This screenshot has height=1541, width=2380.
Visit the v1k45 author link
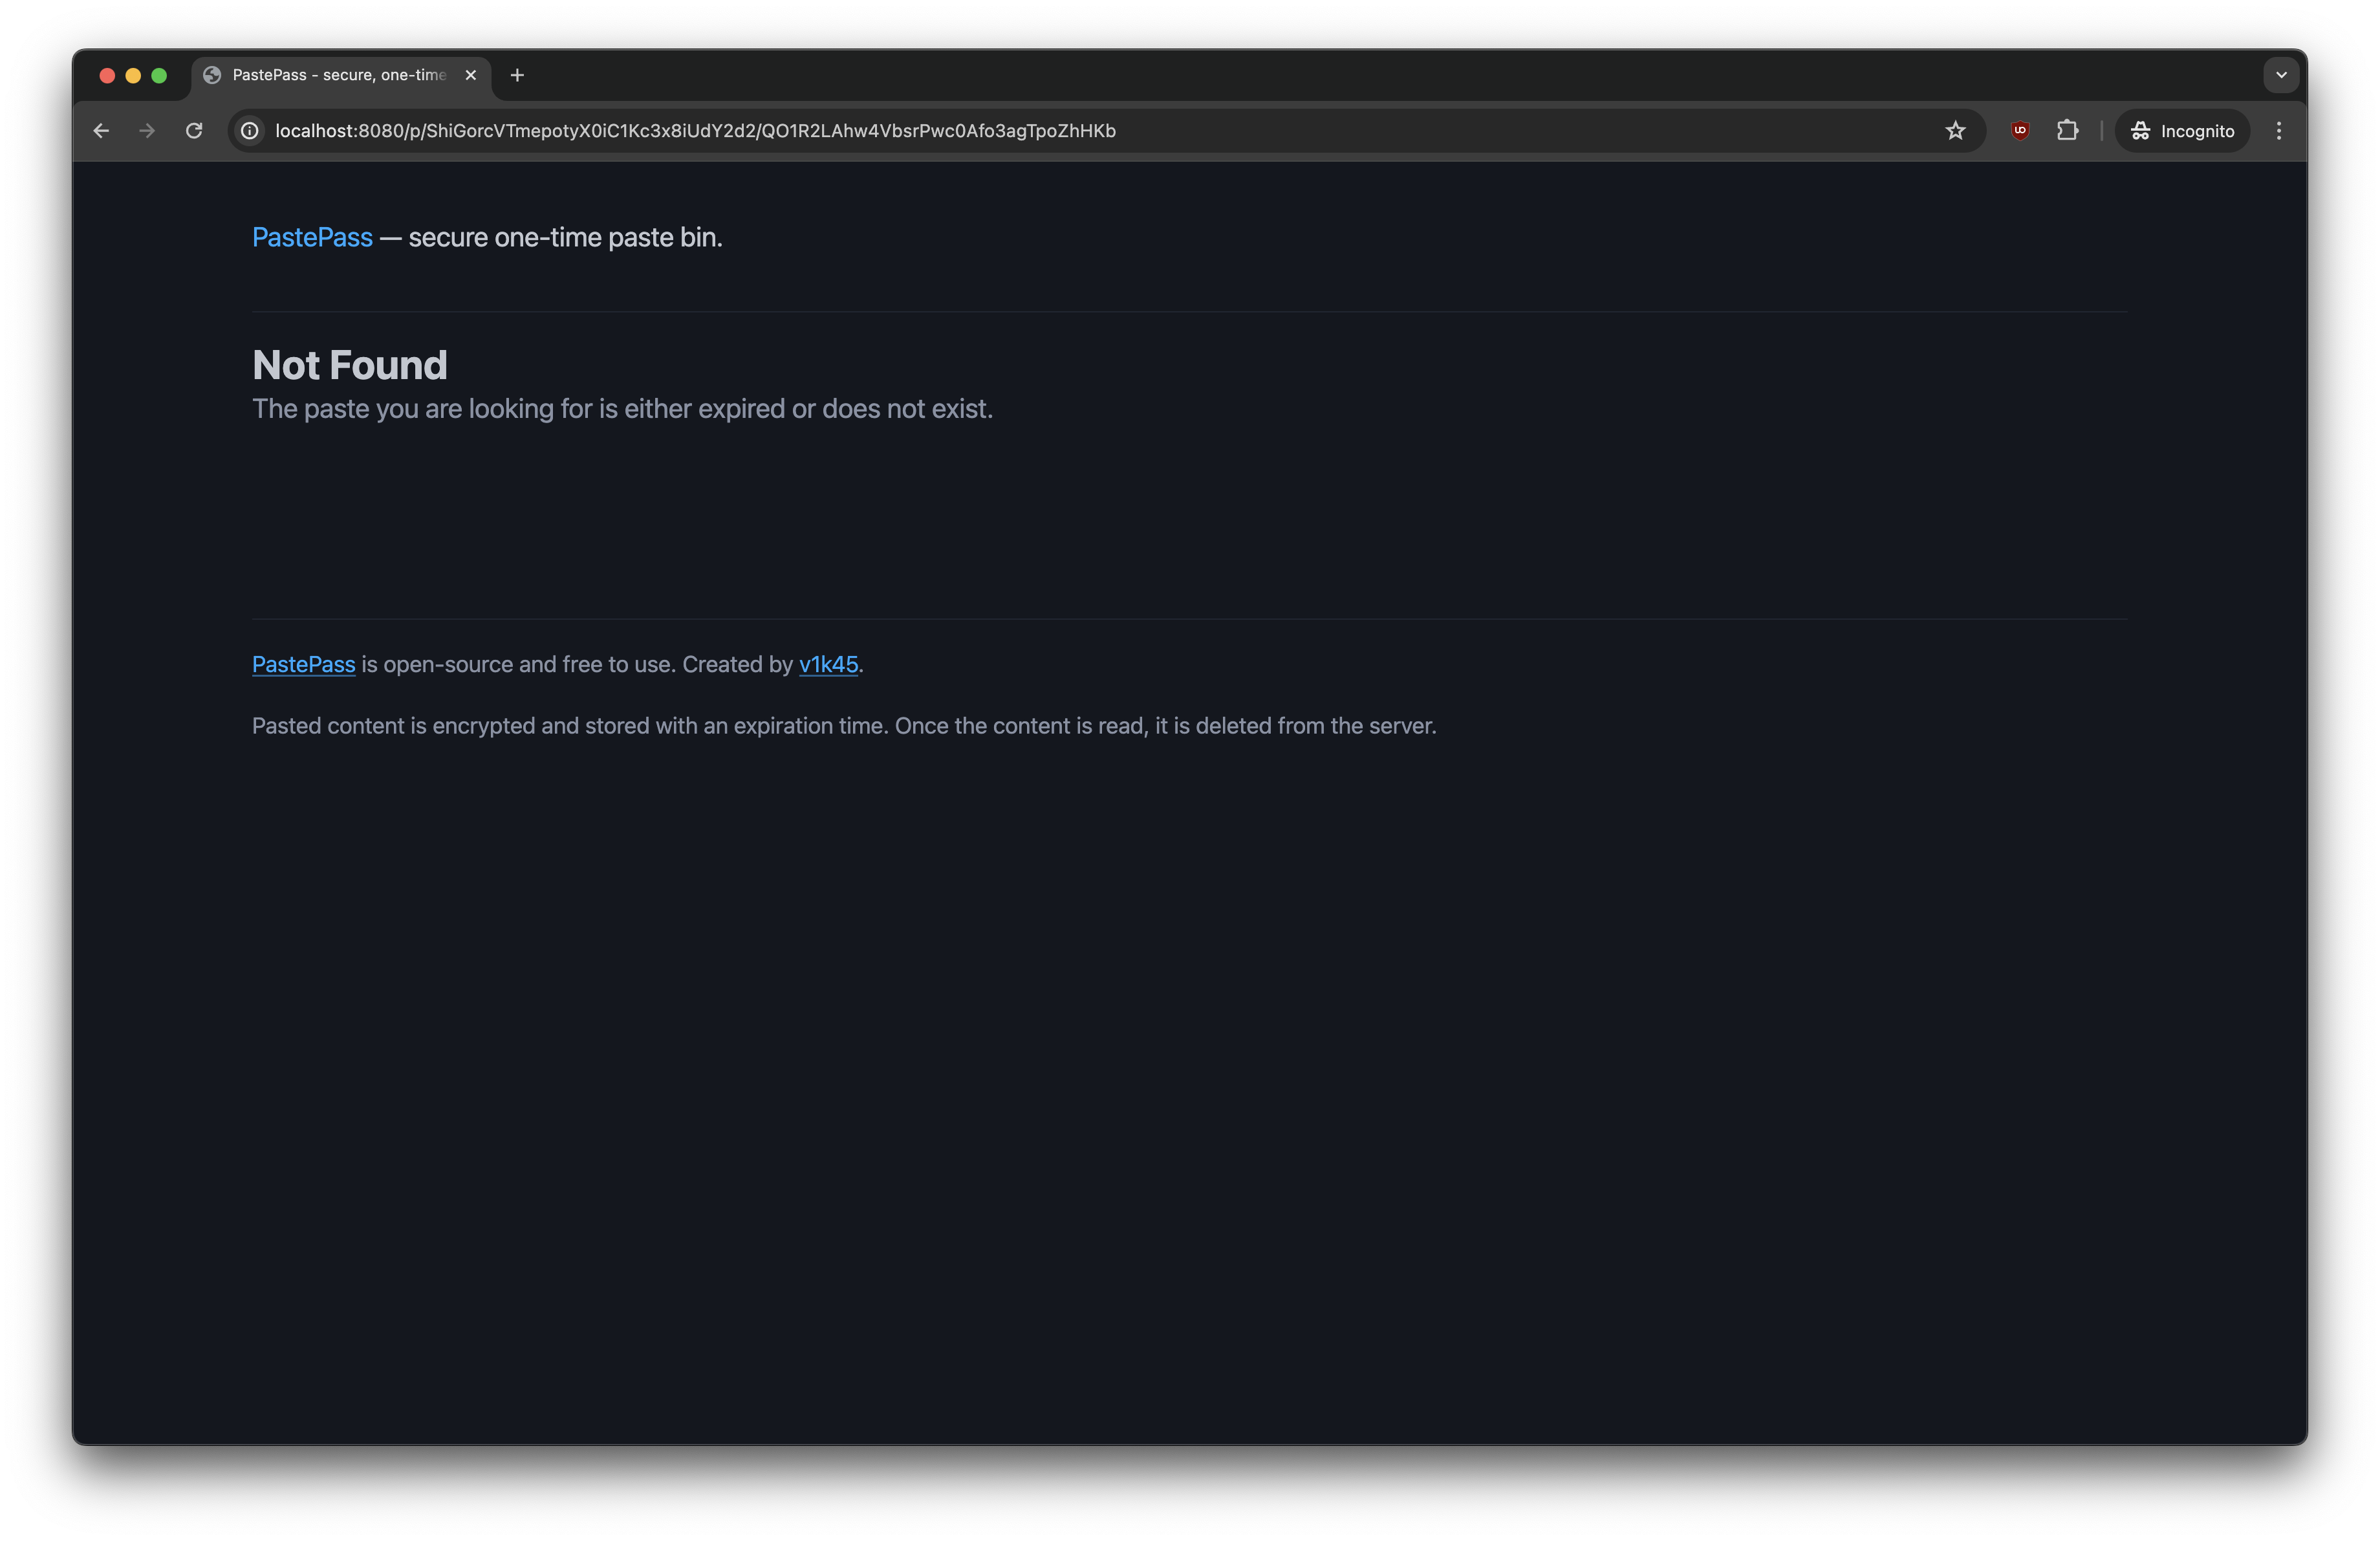(828, 665)
